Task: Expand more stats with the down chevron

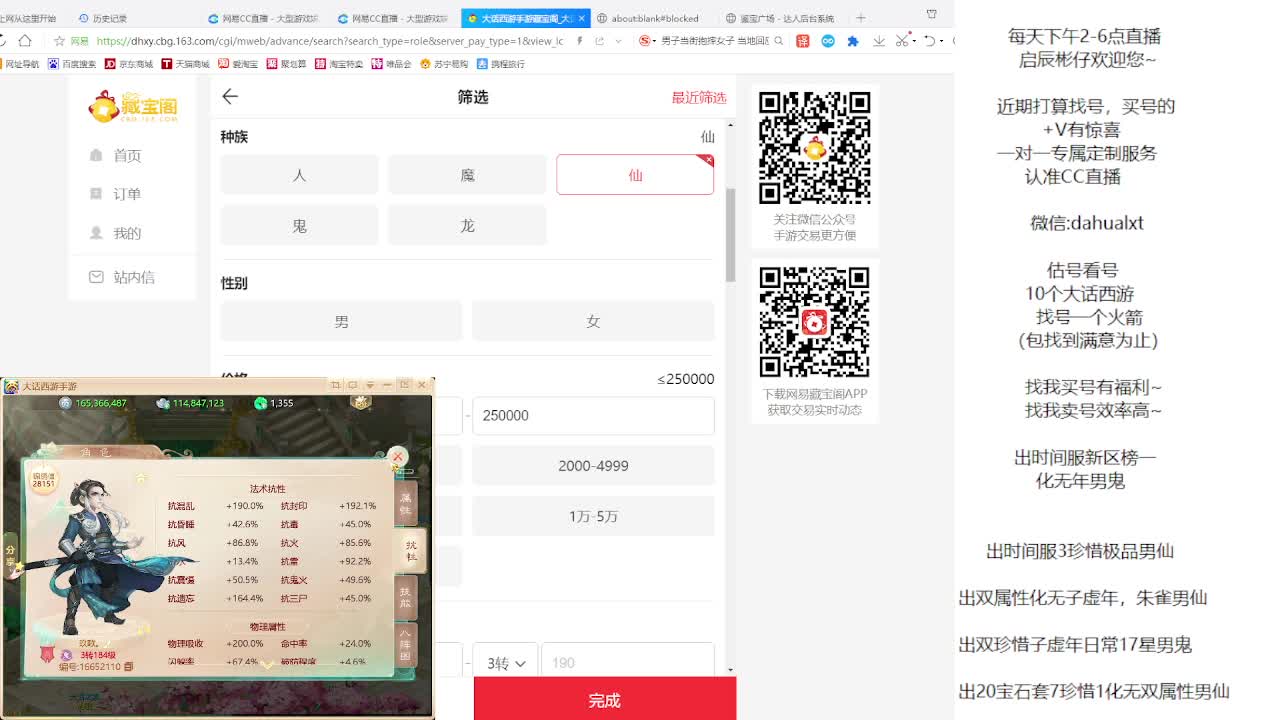Action: pyautogui.click(x=268, y=663)
